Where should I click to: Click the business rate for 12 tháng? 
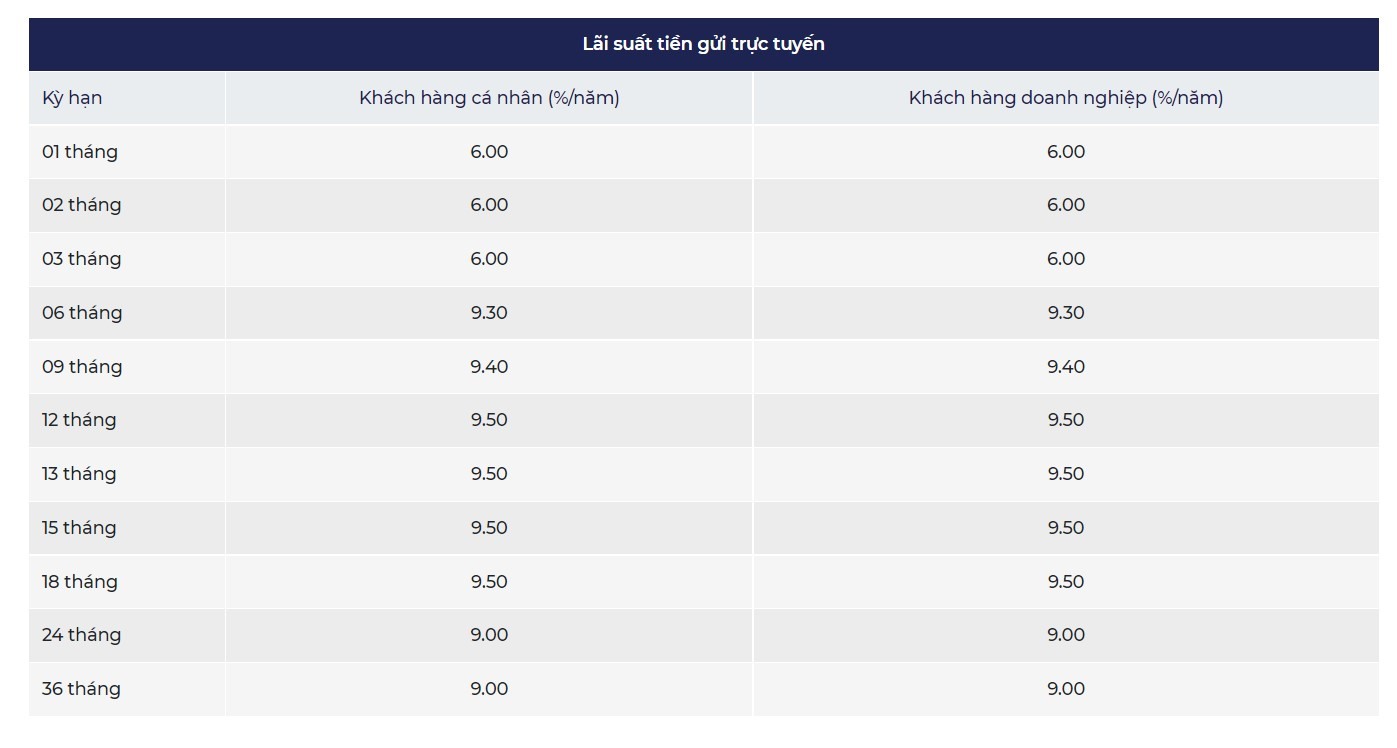point(1065,420)
